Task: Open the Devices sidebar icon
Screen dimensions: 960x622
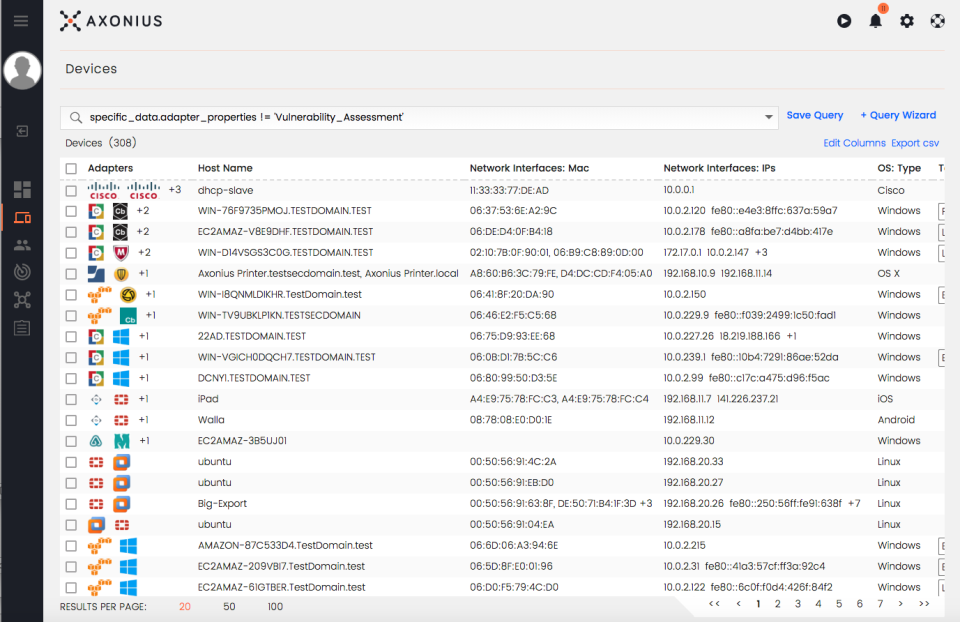Action: [22, 217]
